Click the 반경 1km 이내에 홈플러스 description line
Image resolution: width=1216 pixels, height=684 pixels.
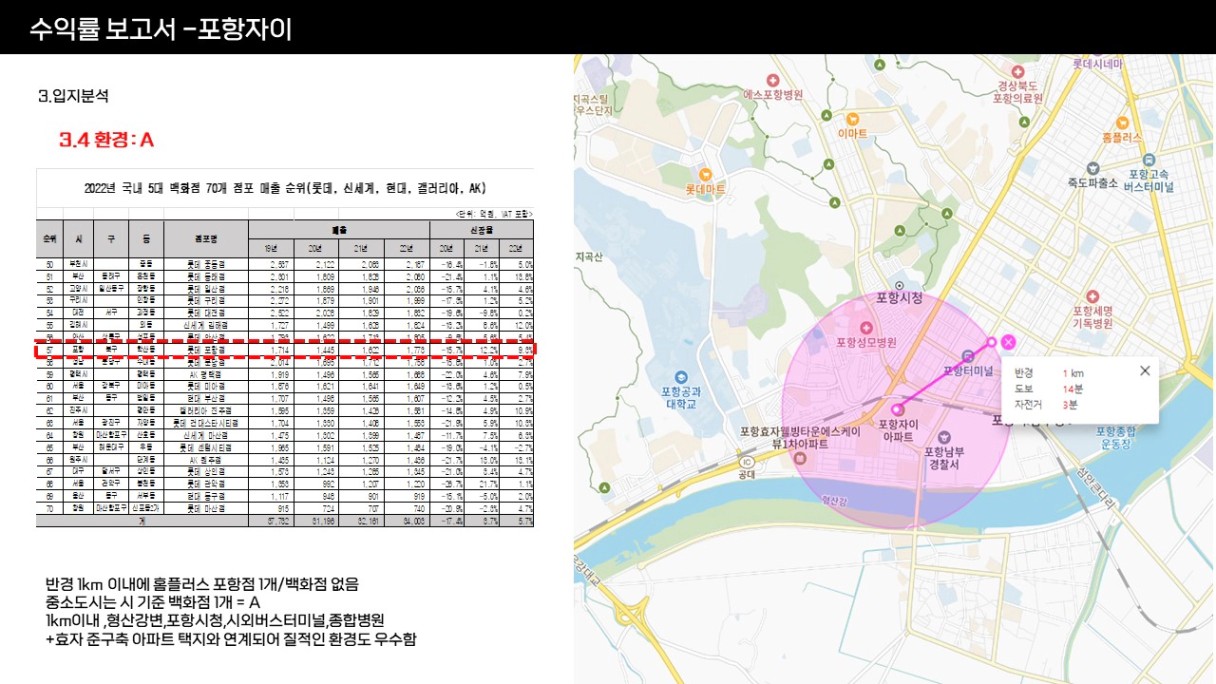(x=202, y=582)
